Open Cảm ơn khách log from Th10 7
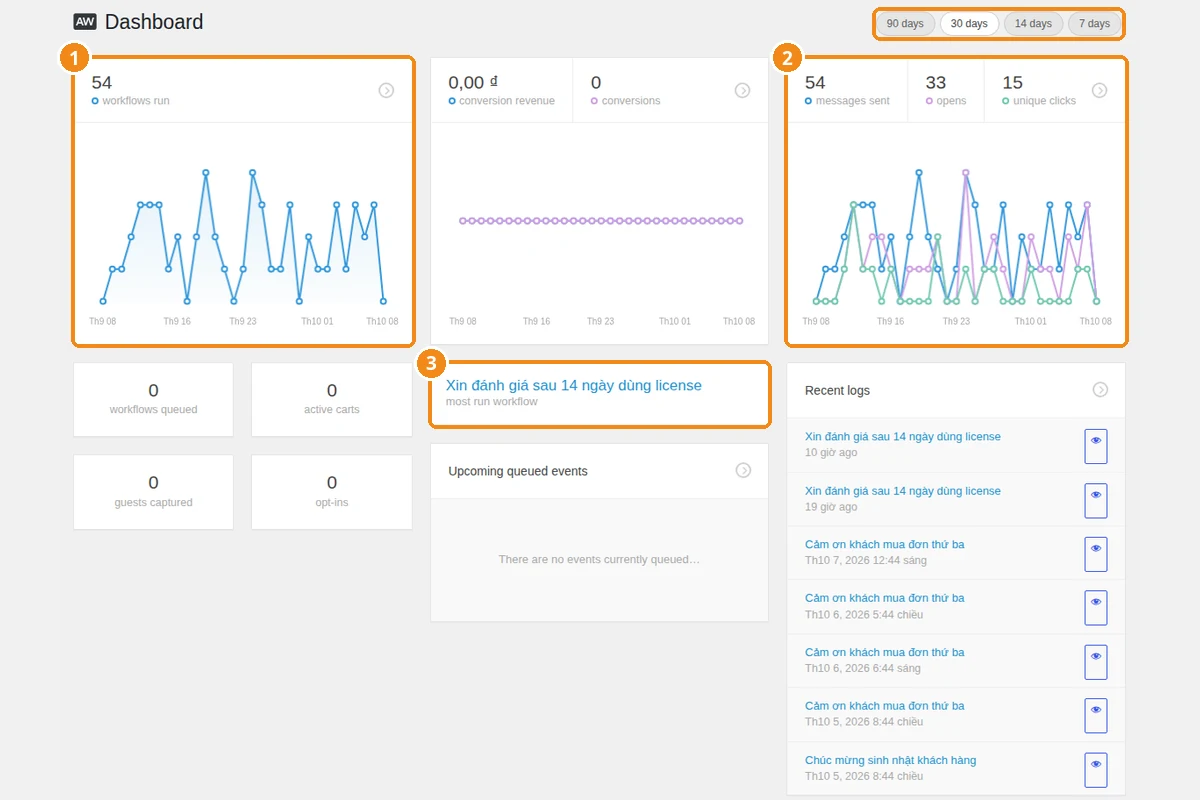Screen dimensions: 1200x800 point(885,544)
